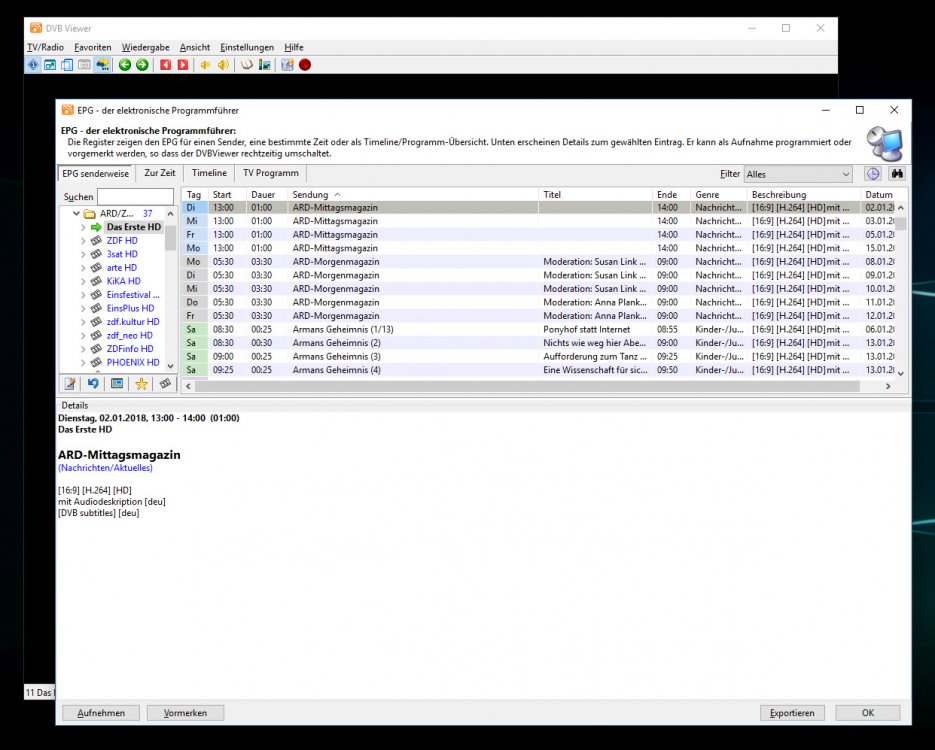Click the yellow star favorites icon
This screenshot has height=750, width=935.
[141, 384]
